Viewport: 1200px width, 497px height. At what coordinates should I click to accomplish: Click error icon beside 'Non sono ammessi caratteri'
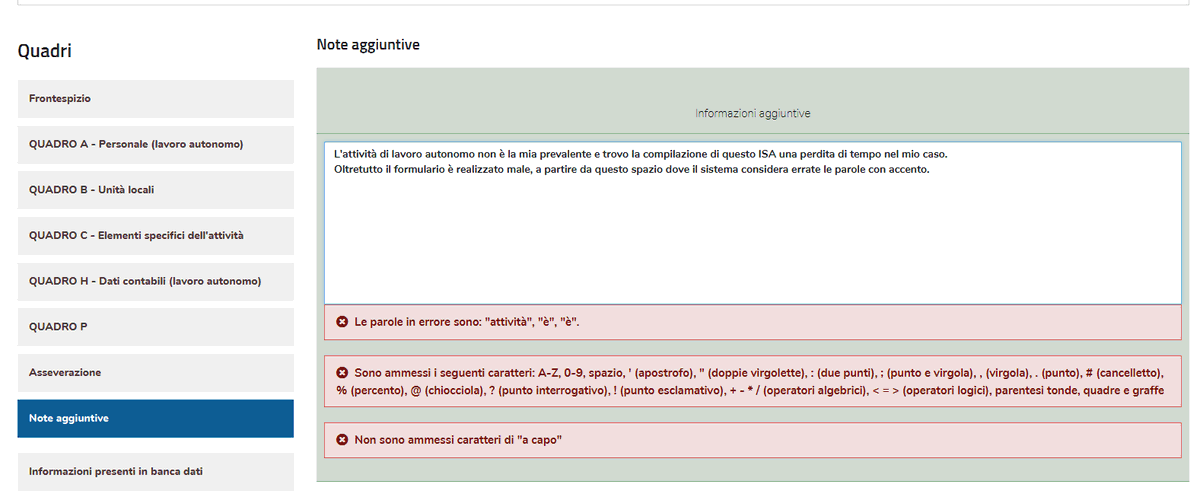[343, 439]
